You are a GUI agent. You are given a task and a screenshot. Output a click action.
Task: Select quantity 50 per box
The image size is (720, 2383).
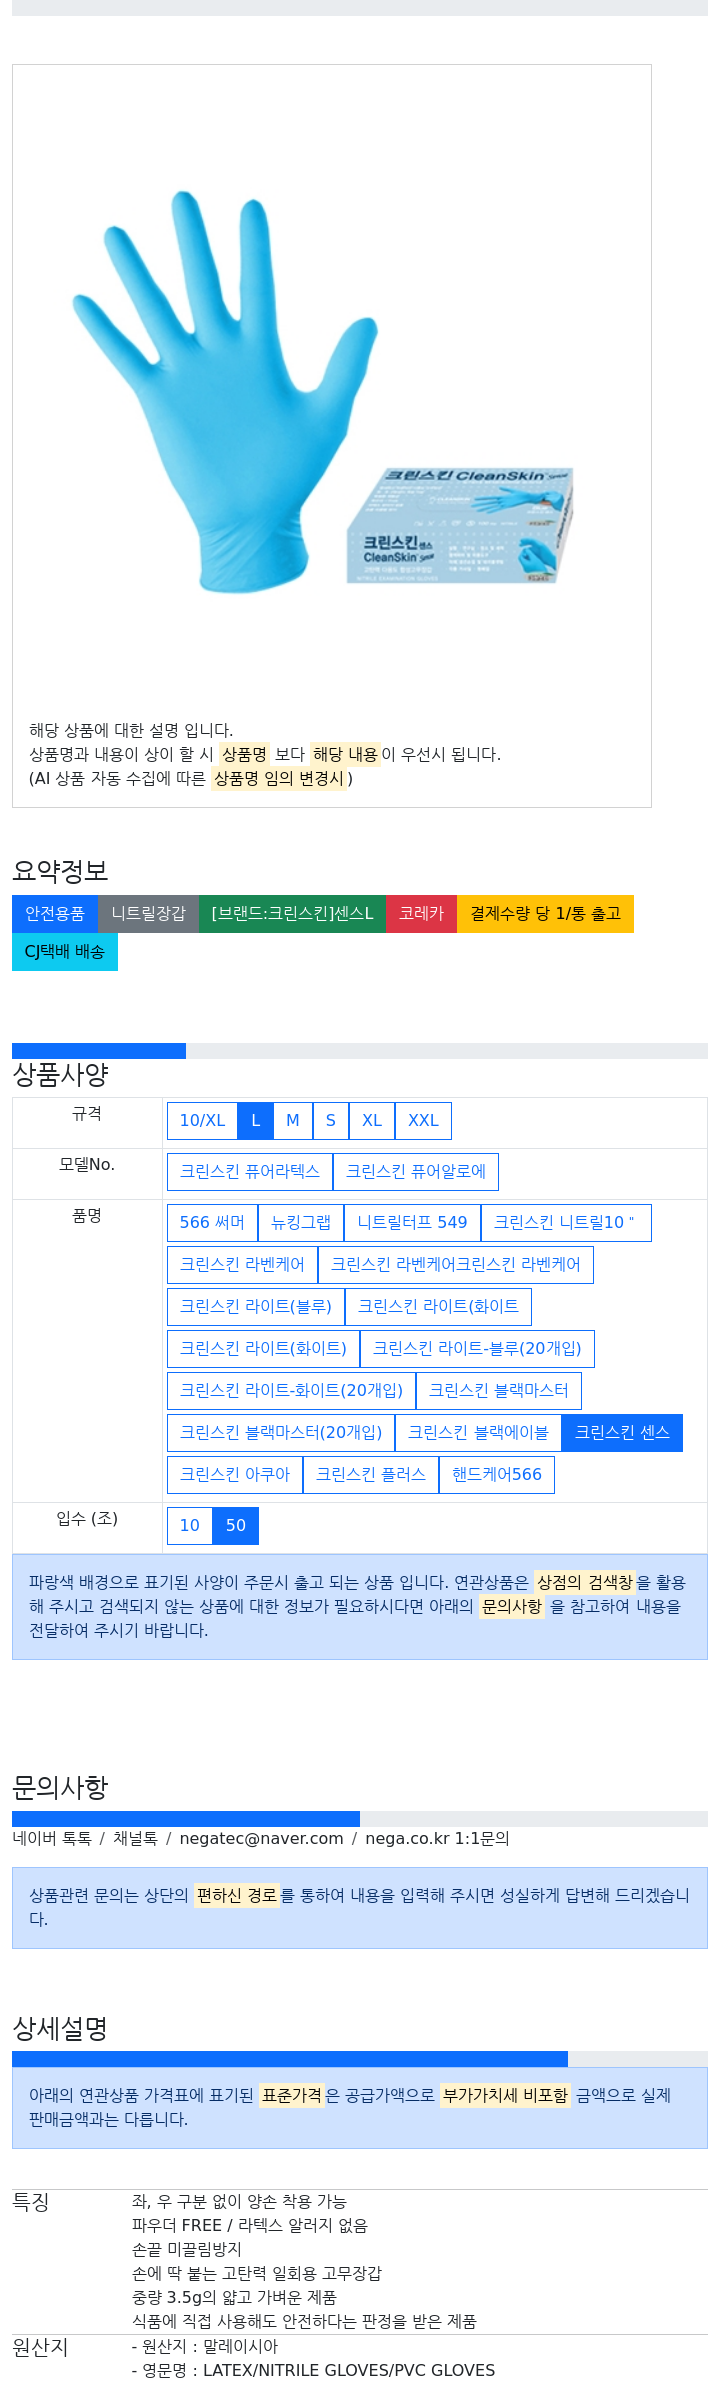click(236, 1526)
